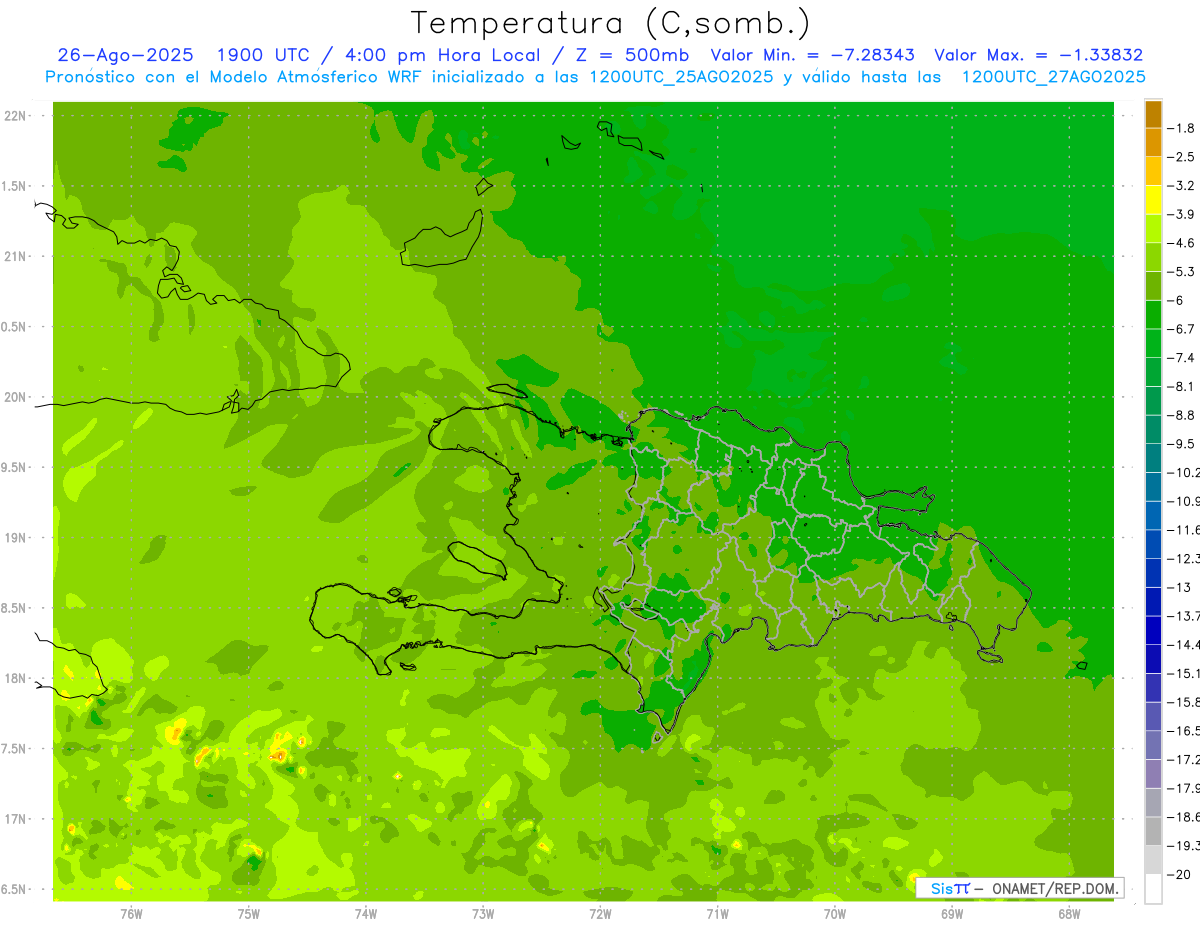The image size is (1200, 927).
Task: Click the '-2.5' colorbar value
Action: click(1182, 157)
